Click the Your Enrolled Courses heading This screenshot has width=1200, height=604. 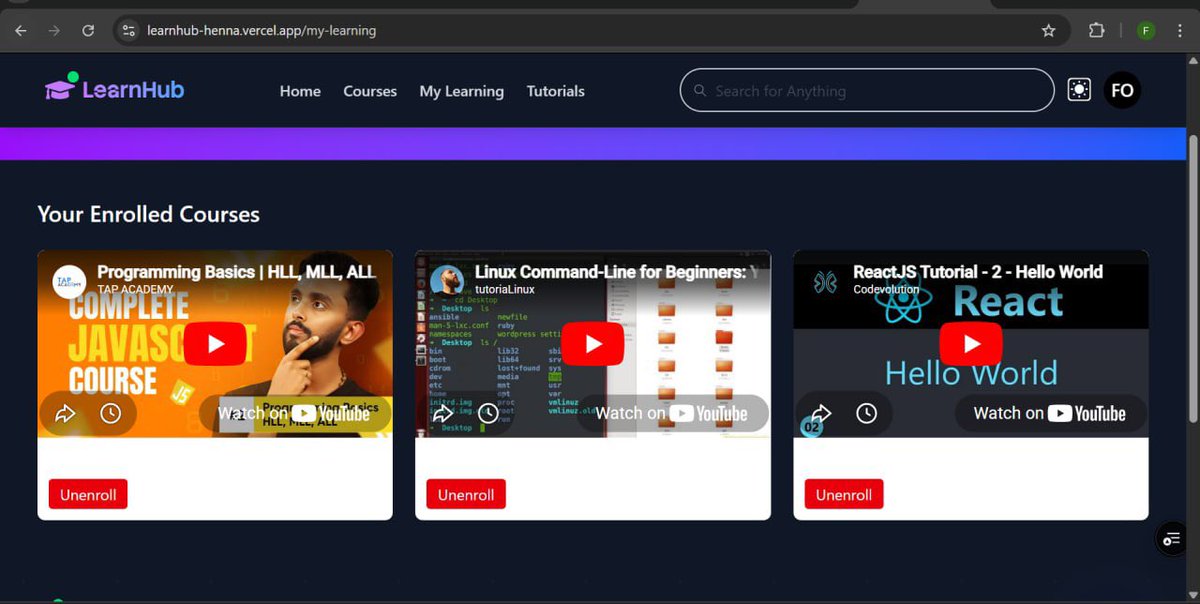(148, 214)
